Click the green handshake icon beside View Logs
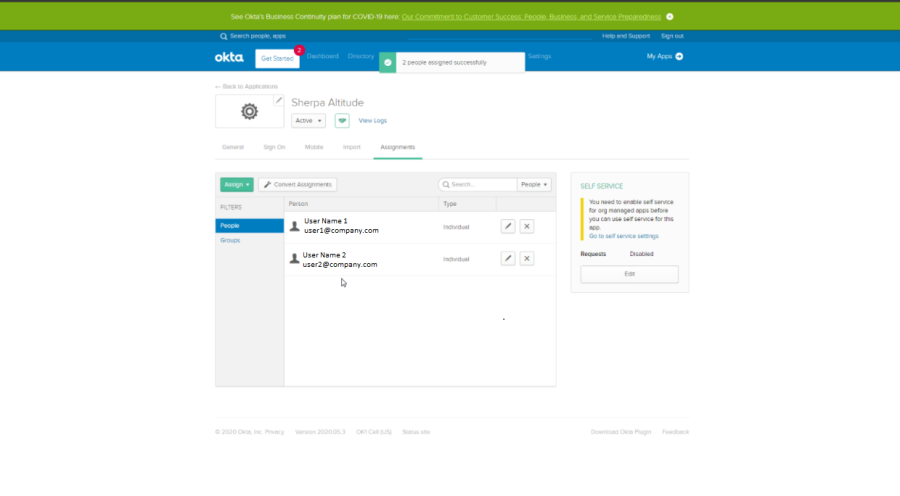Viewport: 900px width, 496px height. coord(342,120)
